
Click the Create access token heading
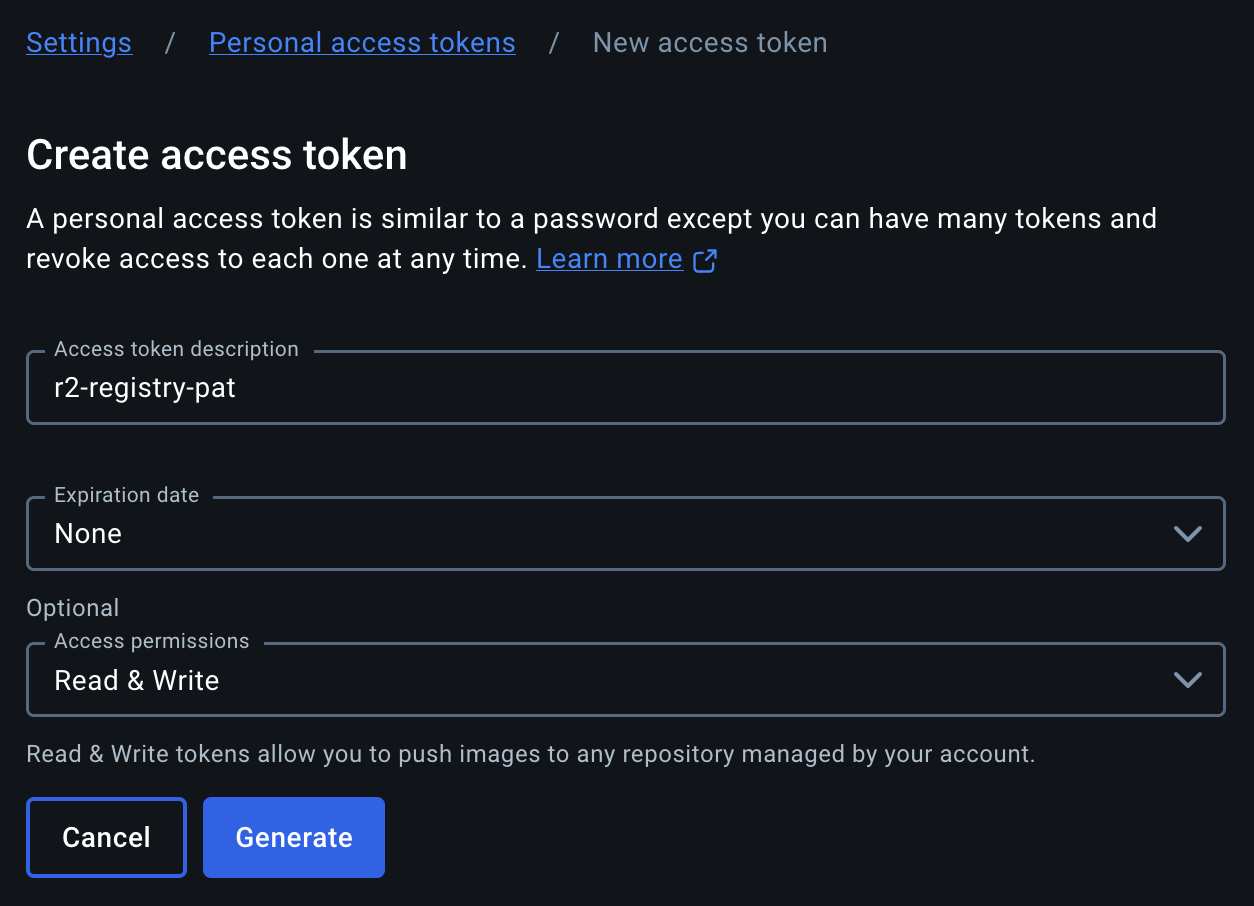[217, 155]
